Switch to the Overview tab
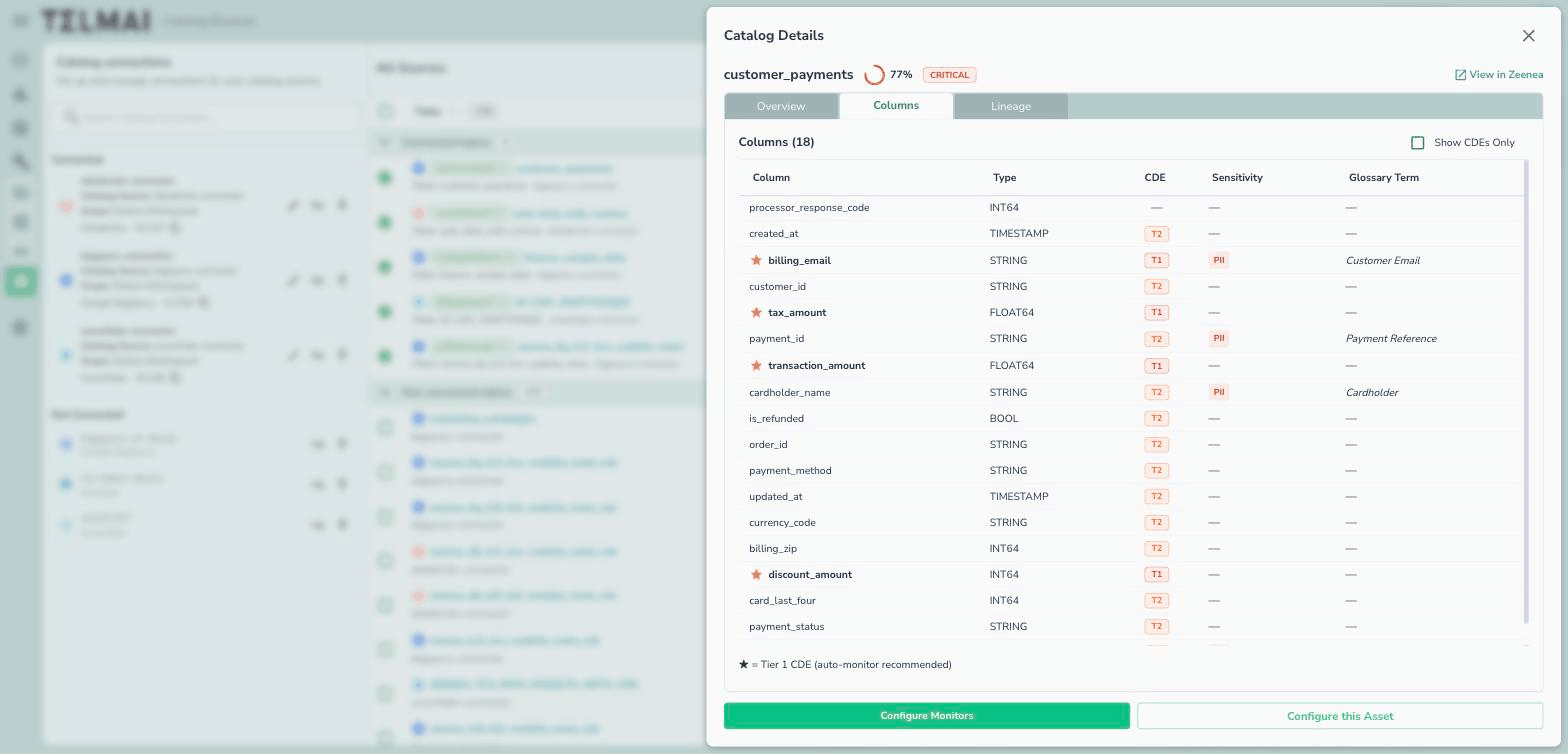1568x754 pixels. (781, 106)
